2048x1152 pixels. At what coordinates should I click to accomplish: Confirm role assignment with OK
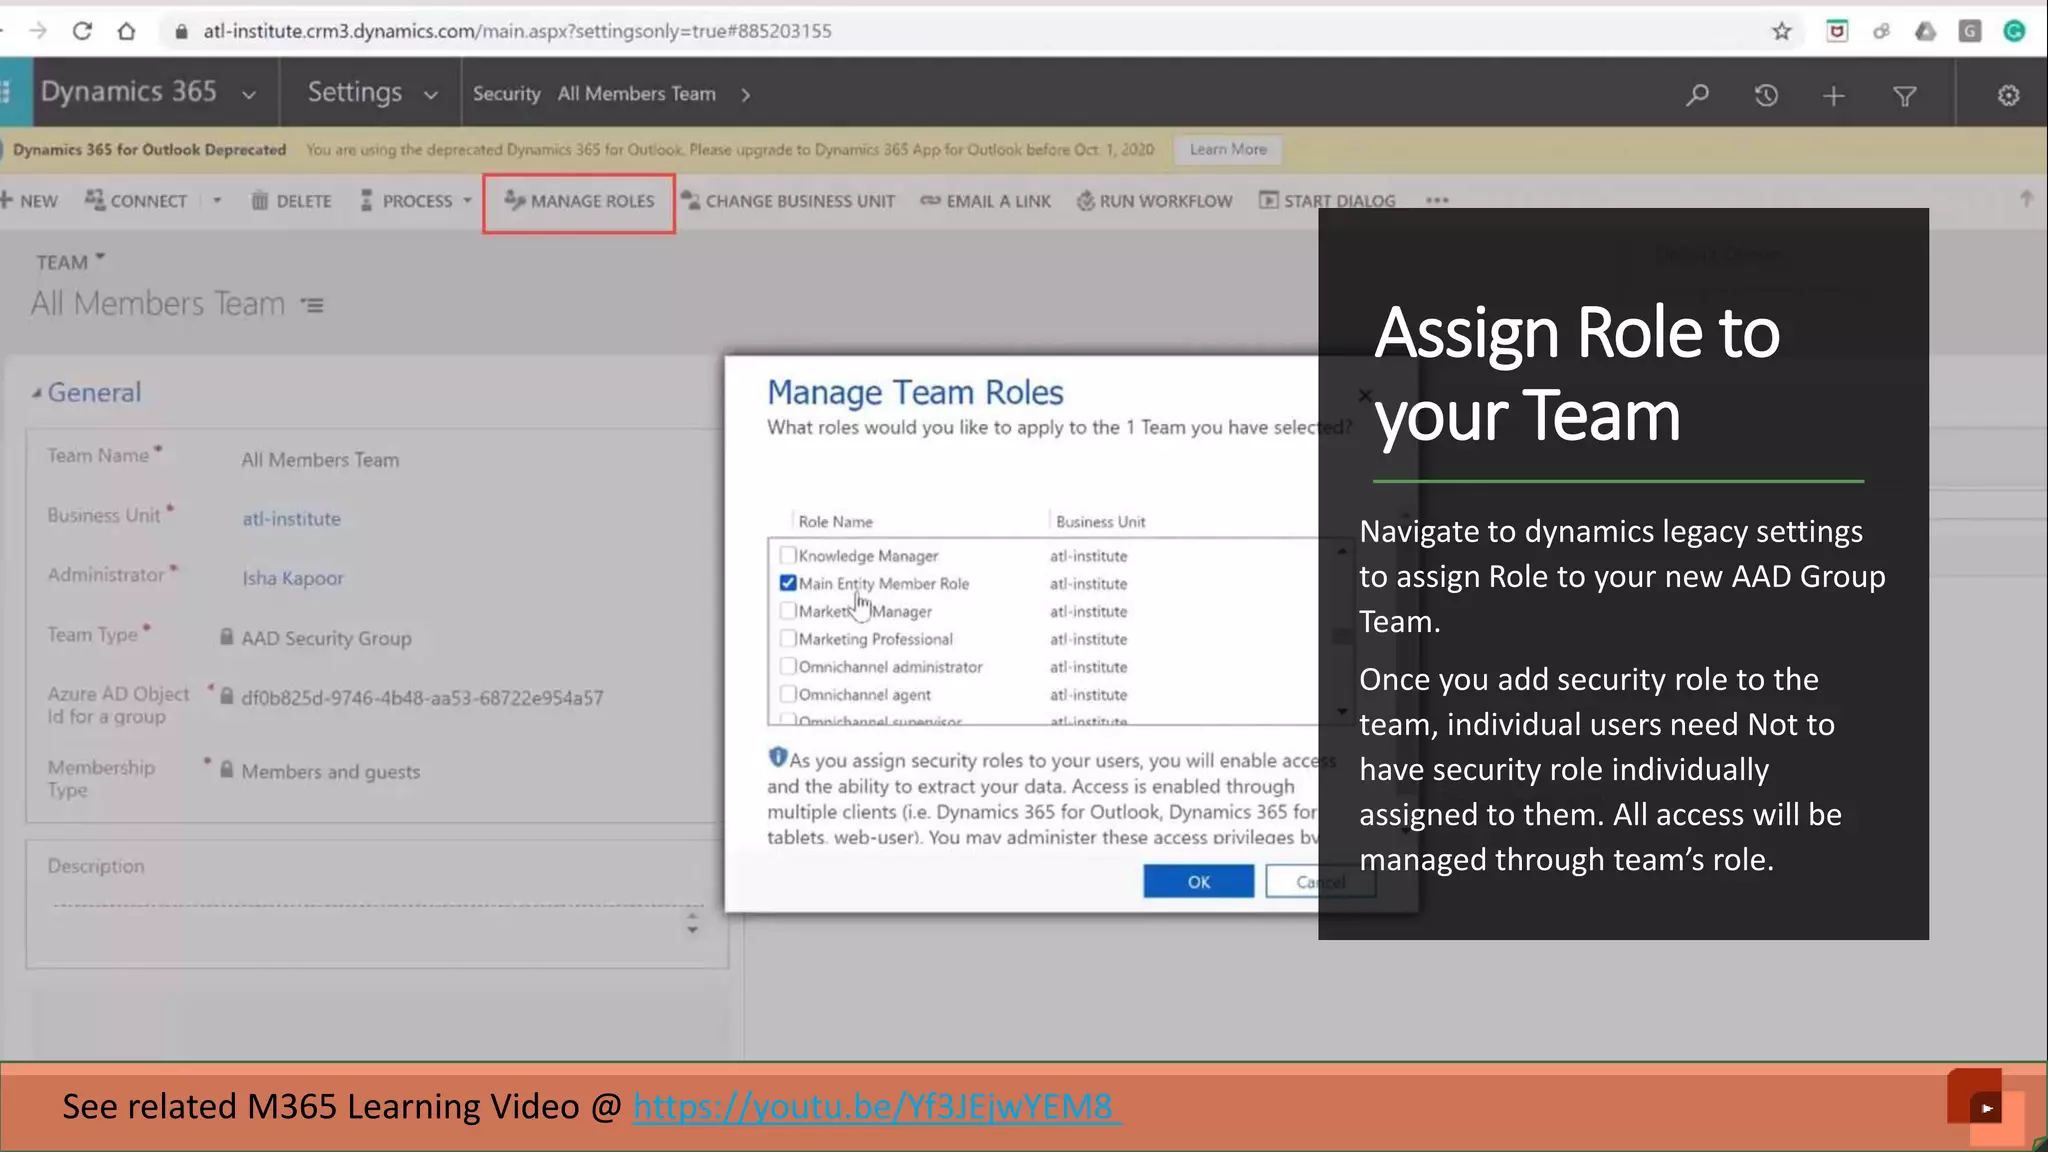(1198, 881)
